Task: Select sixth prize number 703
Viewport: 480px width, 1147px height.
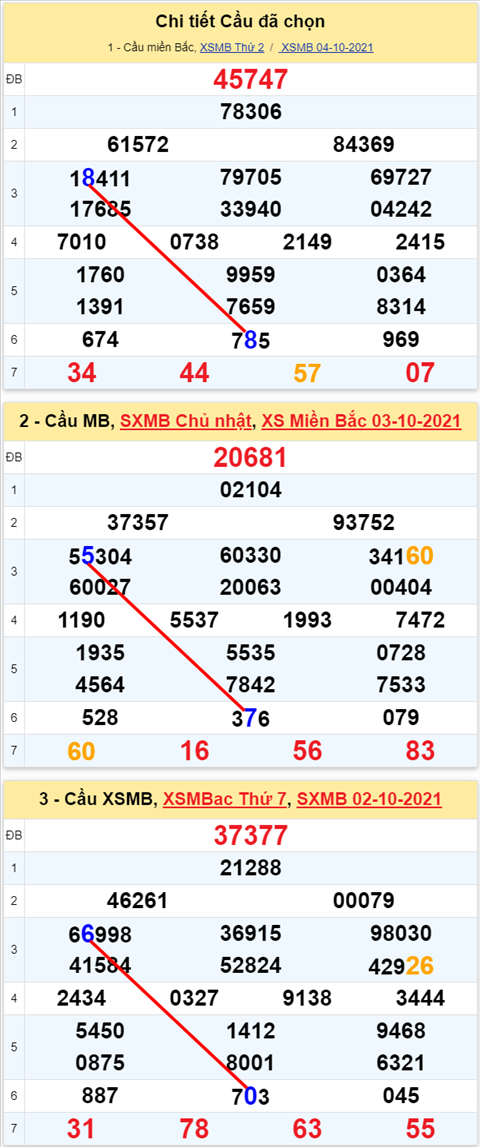Action: (250, 1096)
